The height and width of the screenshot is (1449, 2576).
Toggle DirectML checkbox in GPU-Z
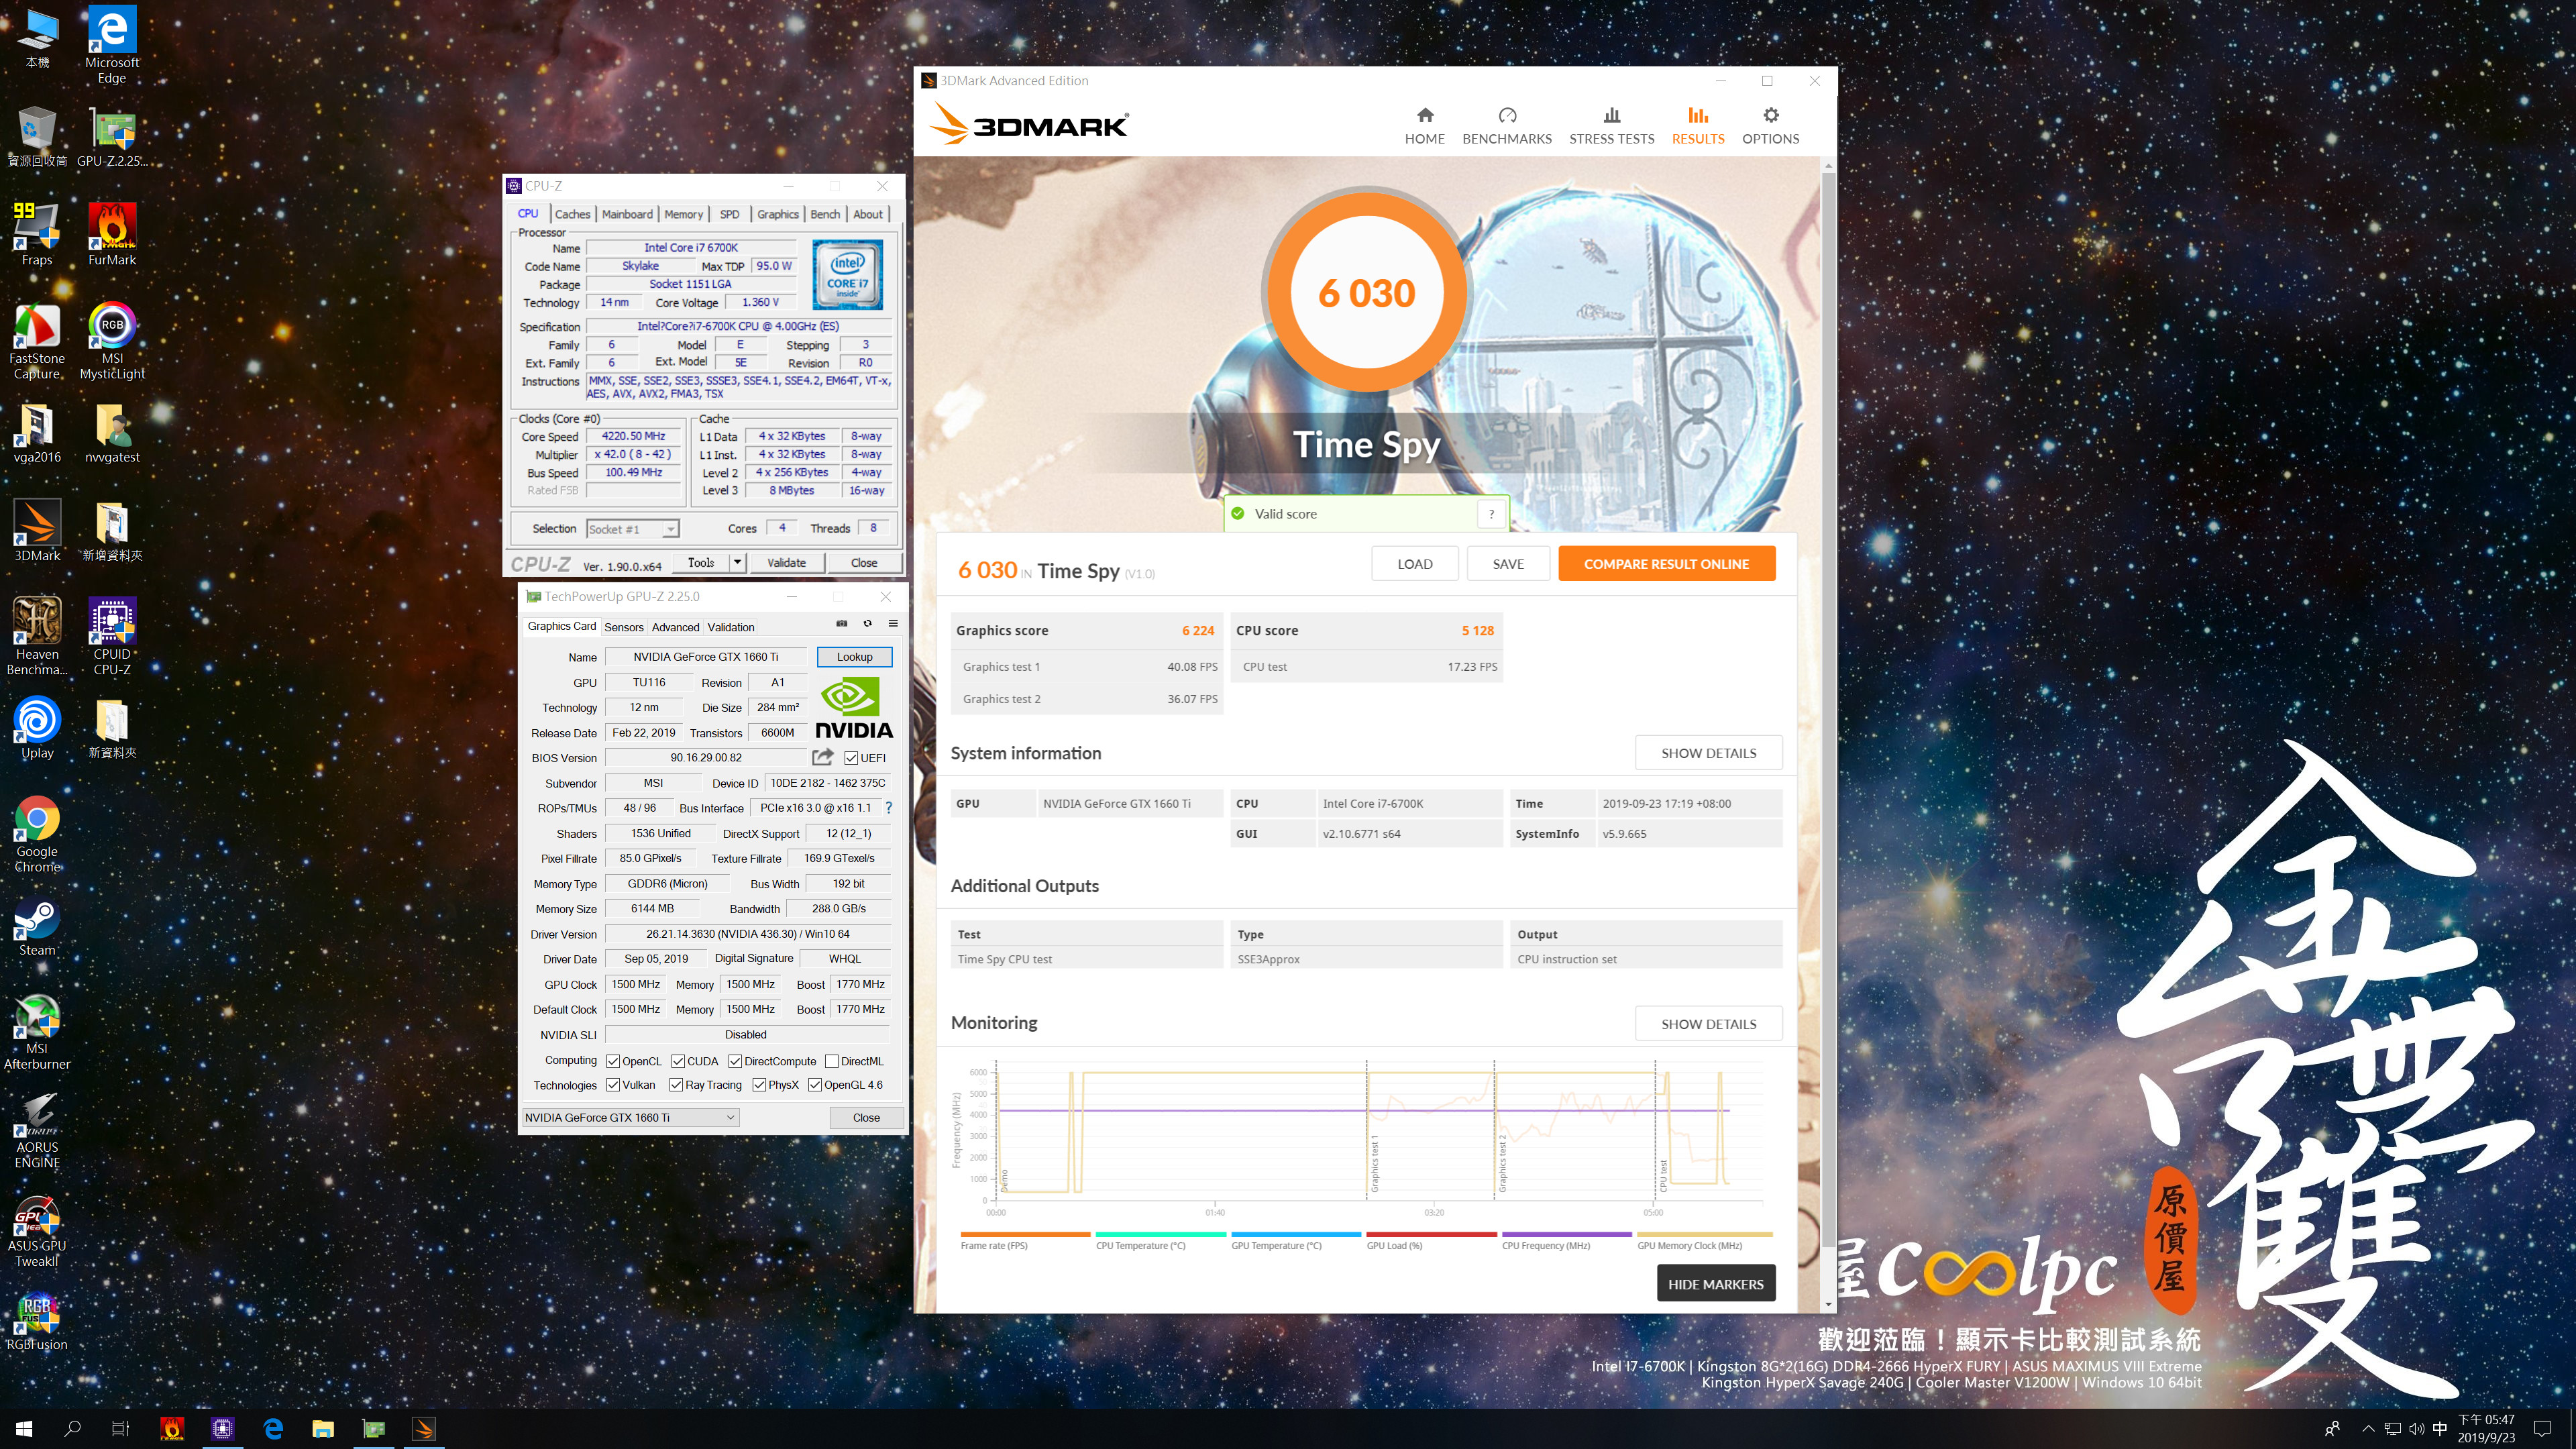pos(831,1061)
